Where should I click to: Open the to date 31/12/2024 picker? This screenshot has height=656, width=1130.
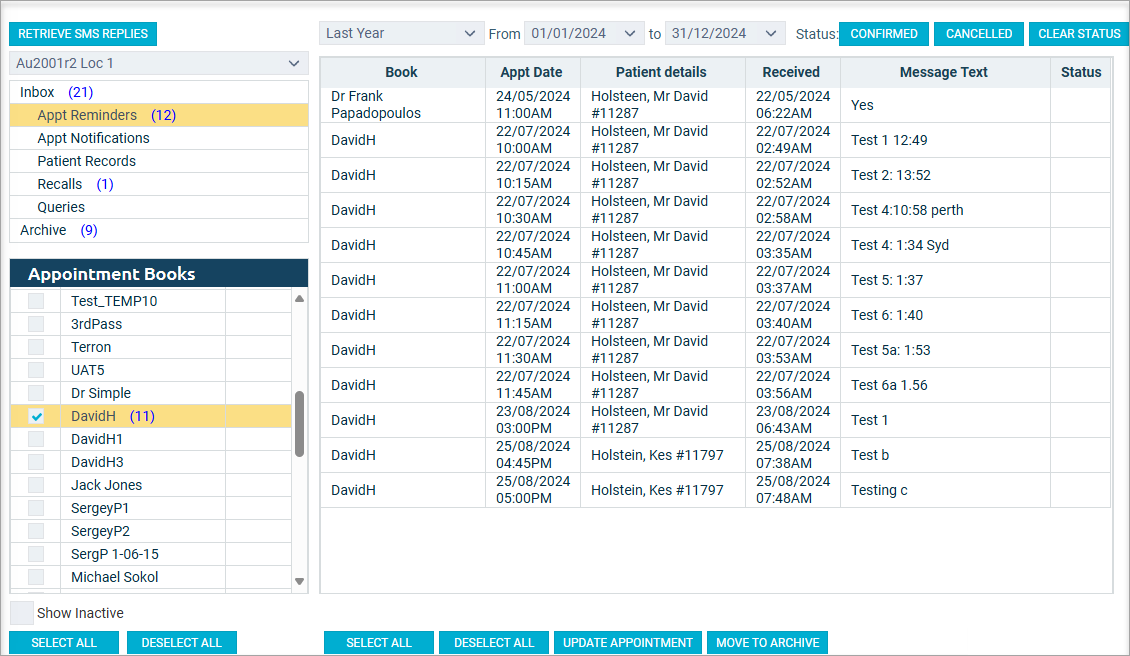724,33
